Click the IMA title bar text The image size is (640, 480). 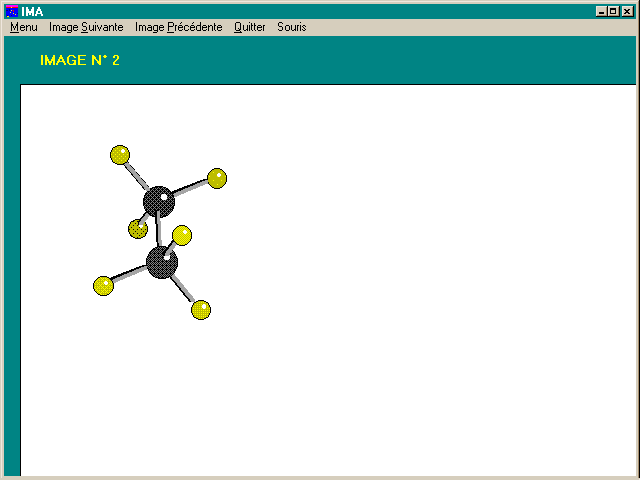(x=32, y=11)
